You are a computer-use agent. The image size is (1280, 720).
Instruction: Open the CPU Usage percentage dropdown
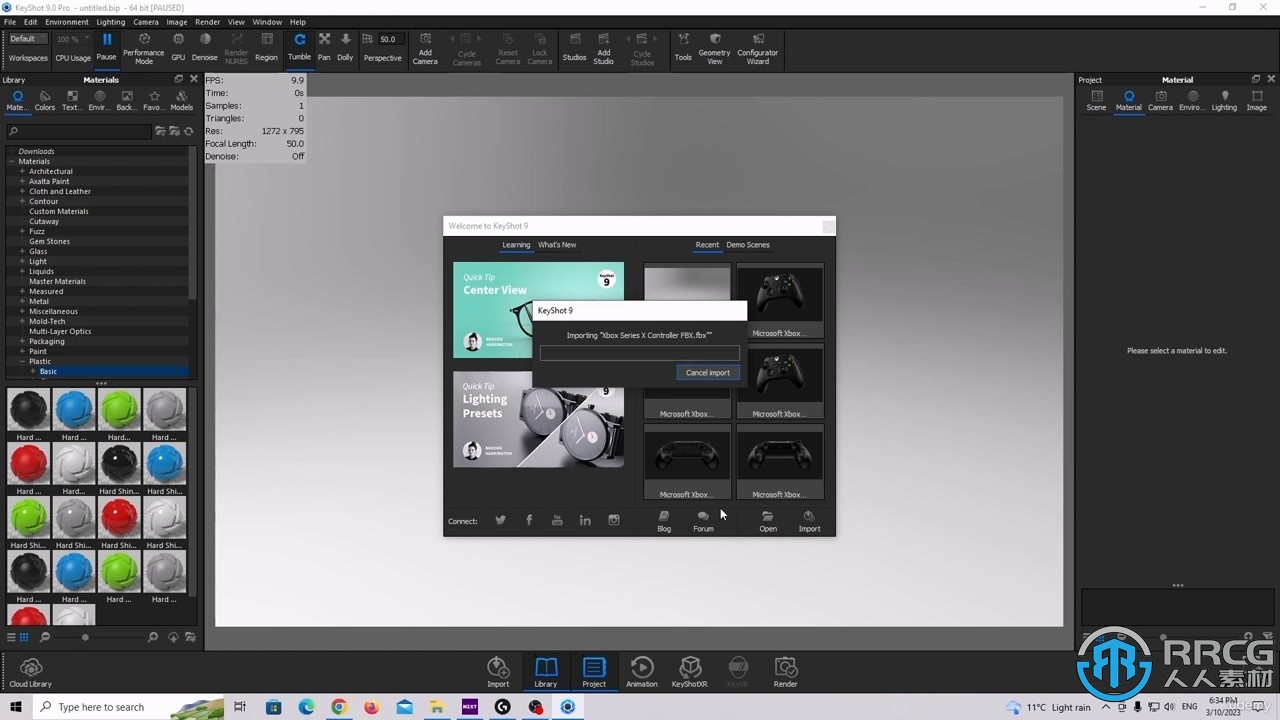click(x=73, y=39)
